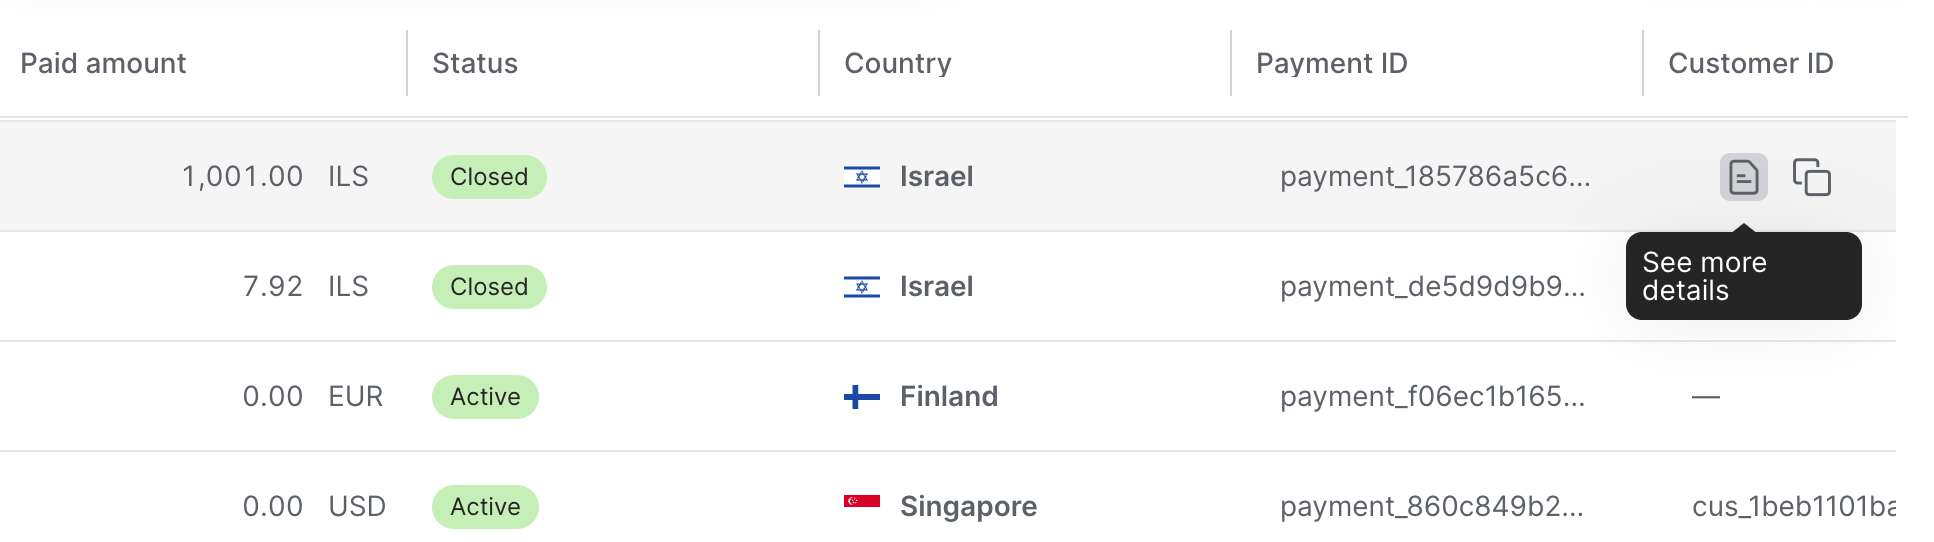Screen dimensions: 1934x542
Task: Click Active status badge in Finland row
Action: pyautogui.click(x=485, y=397)
